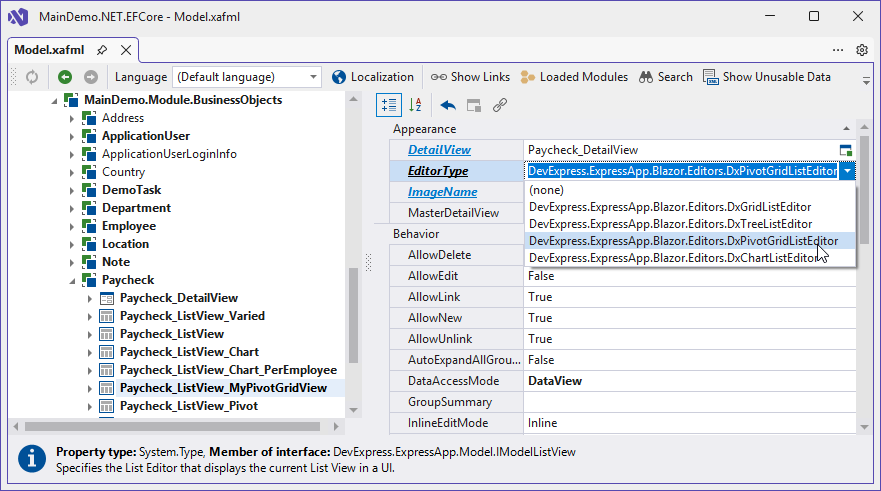
Task: Click the property pages window icon
Action: point(474,105)
